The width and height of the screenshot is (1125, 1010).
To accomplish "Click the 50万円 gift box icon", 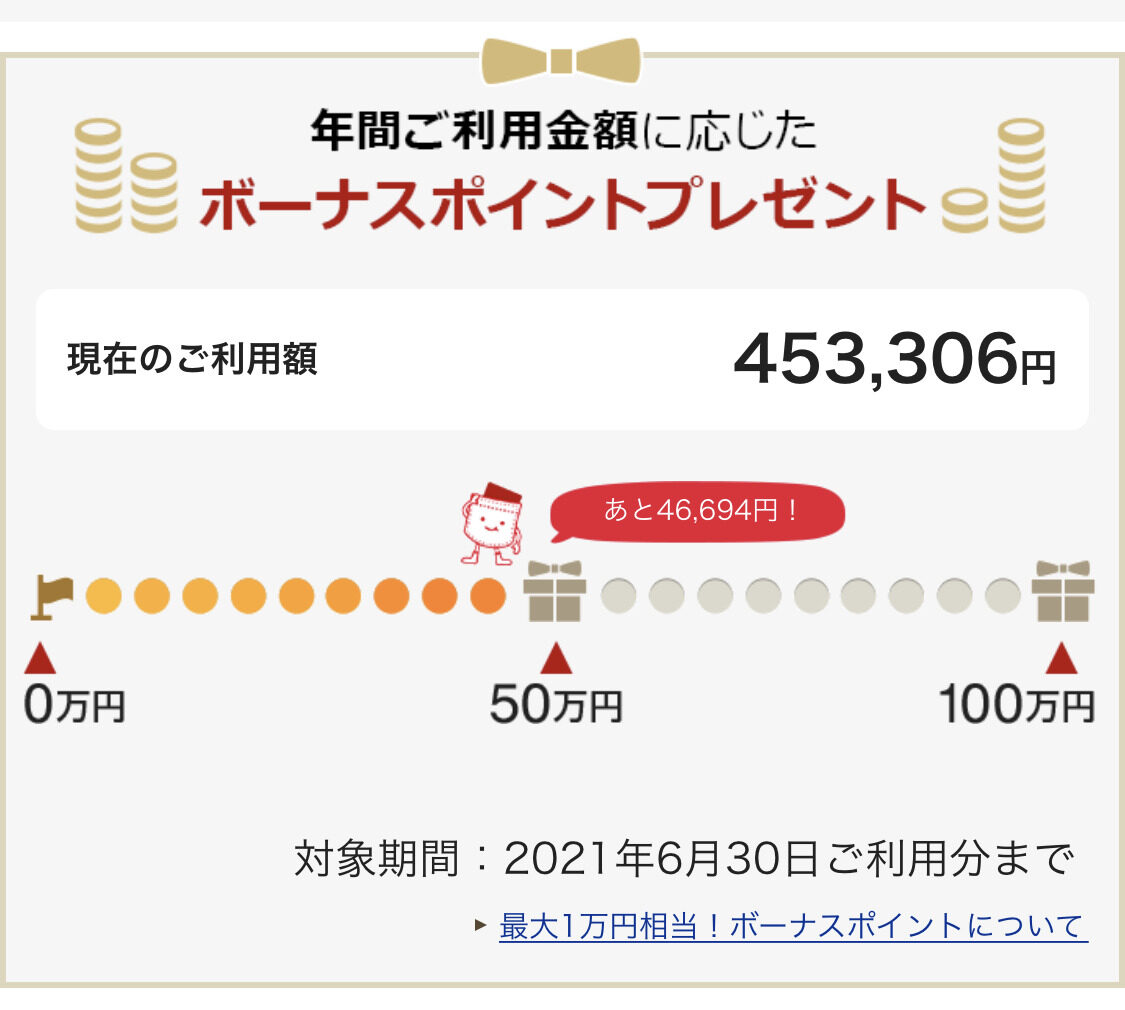I will click(555, 592).
